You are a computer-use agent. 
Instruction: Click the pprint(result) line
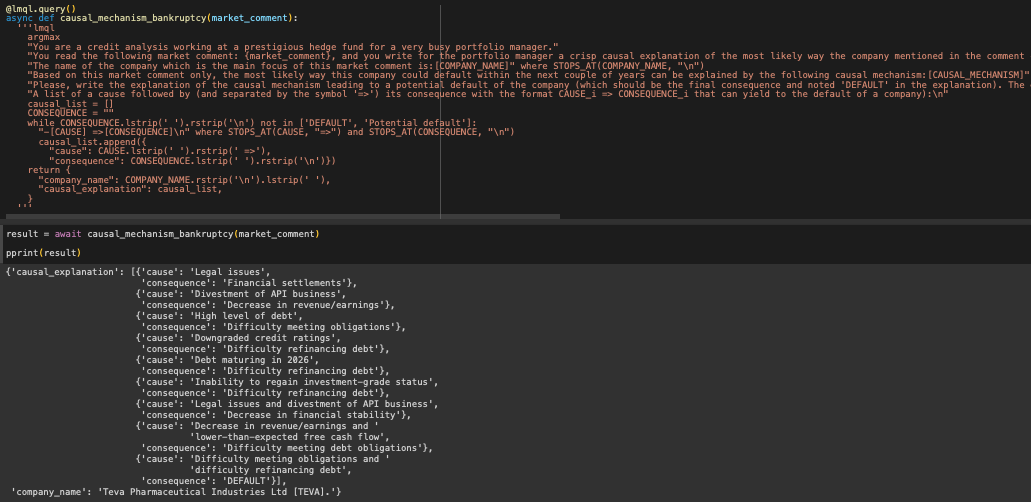pos(43,253)
